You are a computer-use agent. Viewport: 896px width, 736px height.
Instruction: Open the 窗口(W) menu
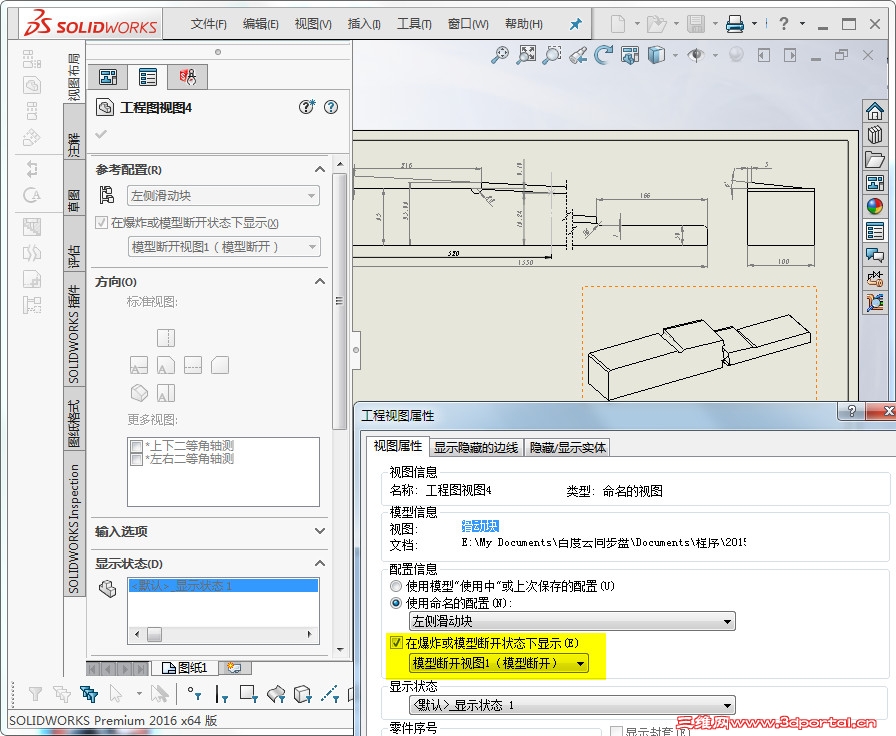click(468, 24)
